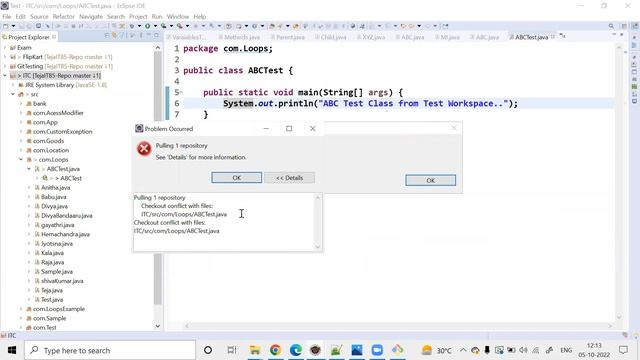Viewport: 640px width, 360px height.
Task: Switch to the ABCTest.java editor tab
Action: (x=531, y=37)
